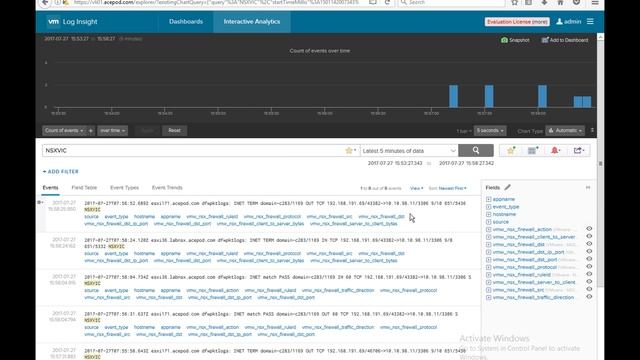Expand the event_type field
Image resolution: width=640 pixels, height=360 pixels.
click(x=489, y=207)
